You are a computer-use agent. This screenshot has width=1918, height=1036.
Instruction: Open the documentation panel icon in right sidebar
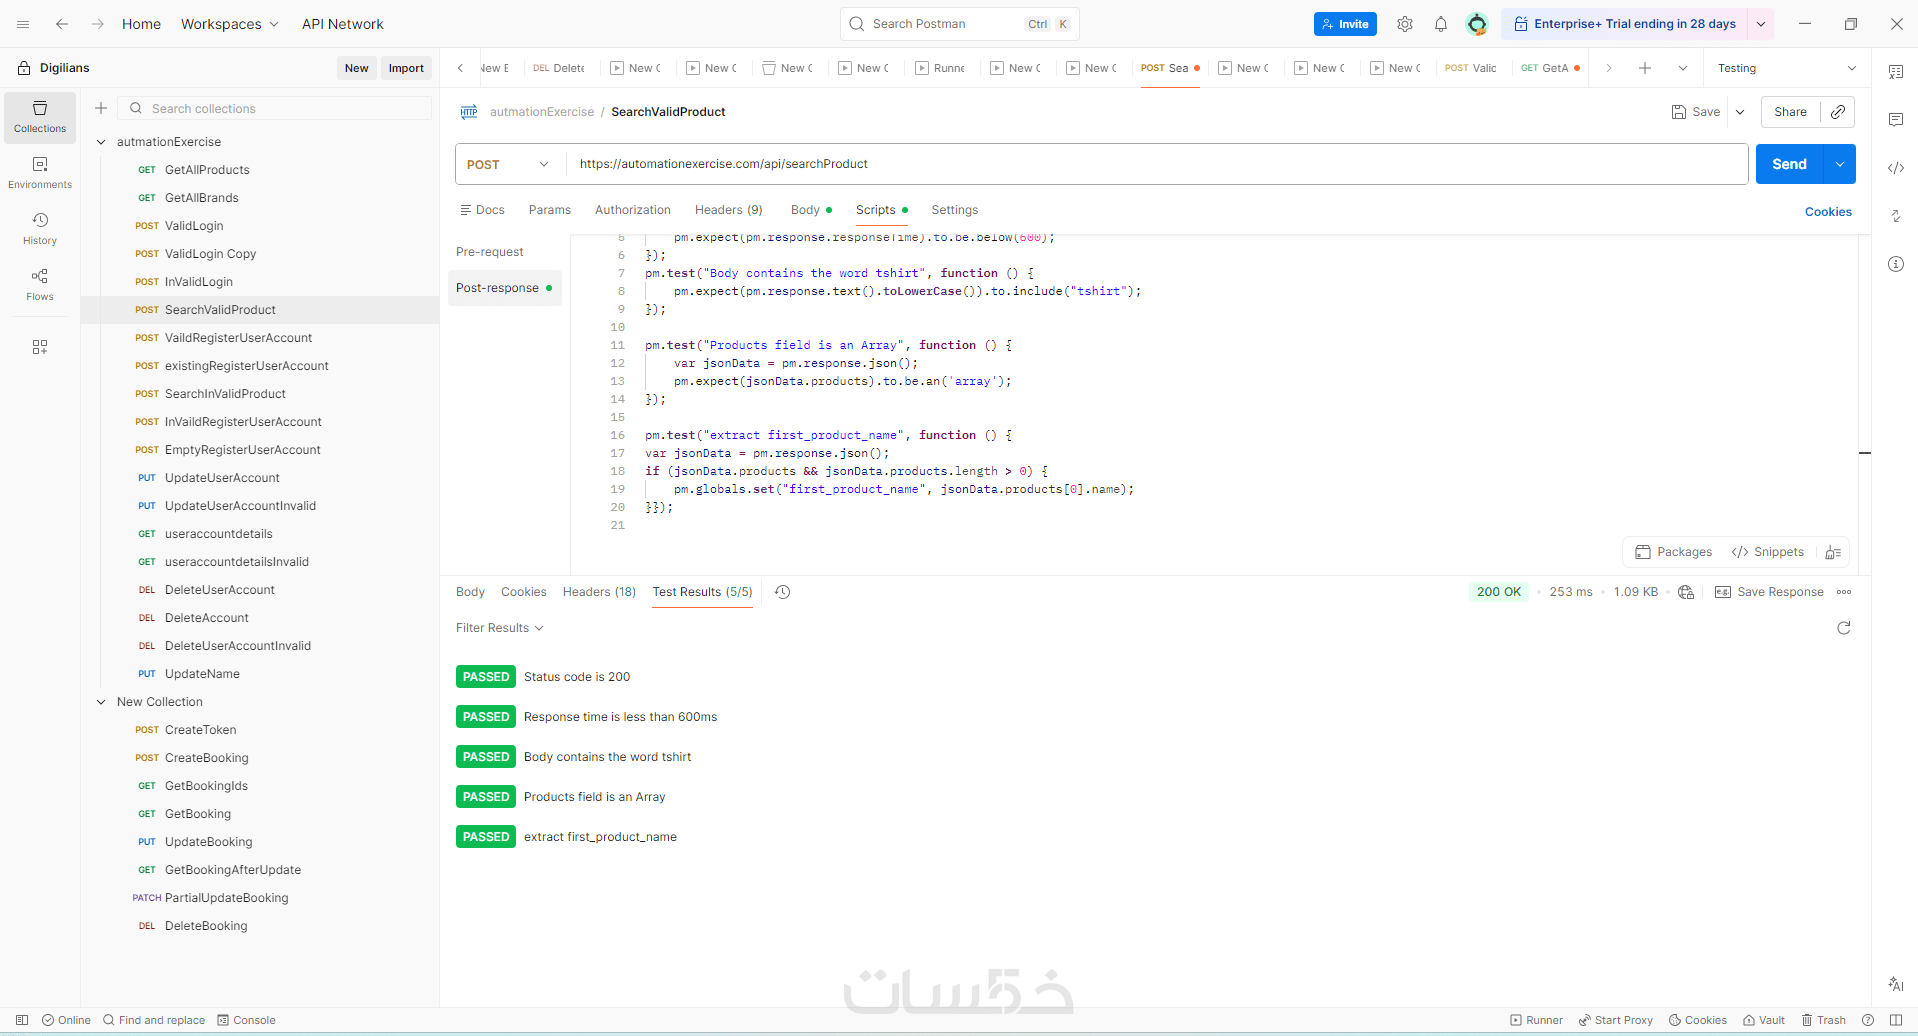tap(1896, 72)
